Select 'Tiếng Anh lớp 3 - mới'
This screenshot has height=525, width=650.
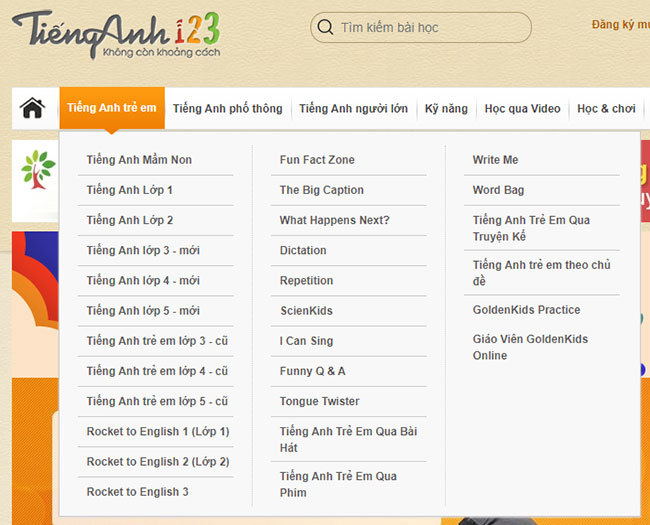[x=143, y=250]
